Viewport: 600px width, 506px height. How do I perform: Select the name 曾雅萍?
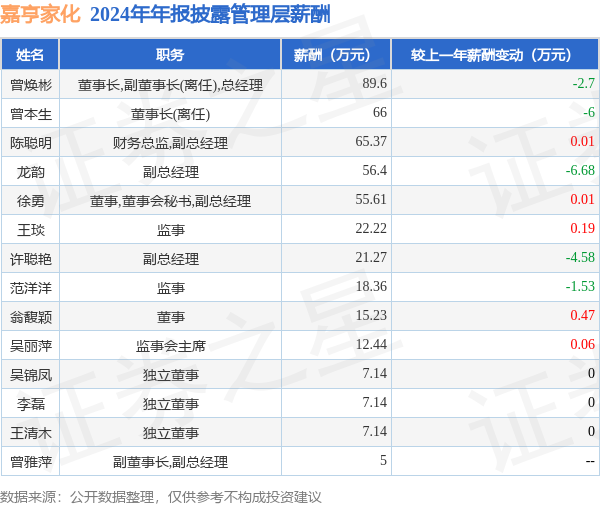click(x=31, y=462)
